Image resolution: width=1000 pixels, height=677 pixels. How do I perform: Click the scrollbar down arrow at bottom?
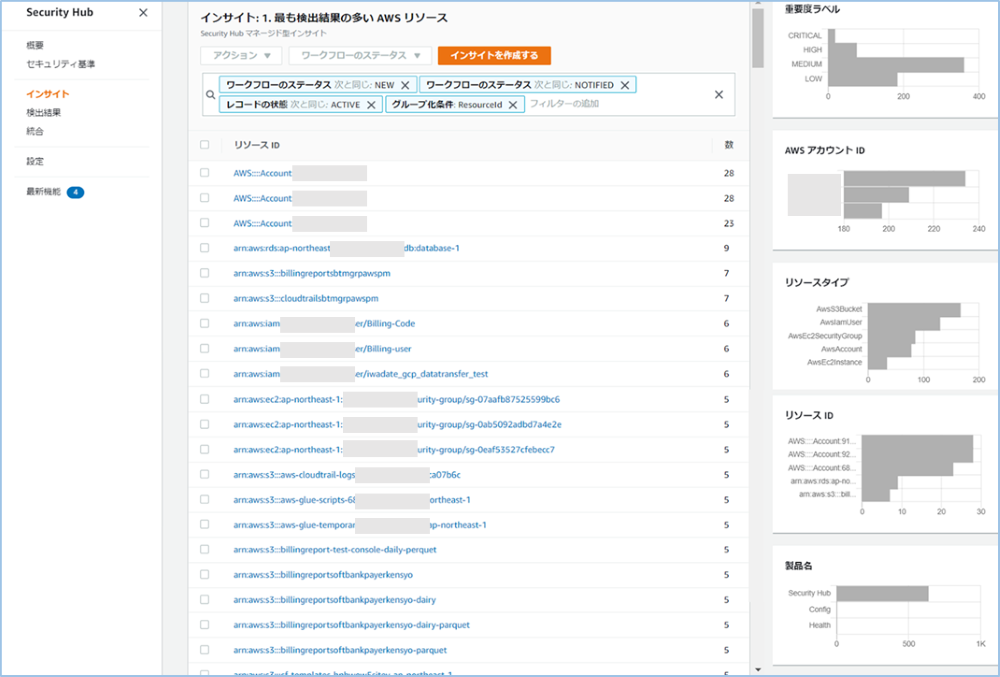[758, 670]
